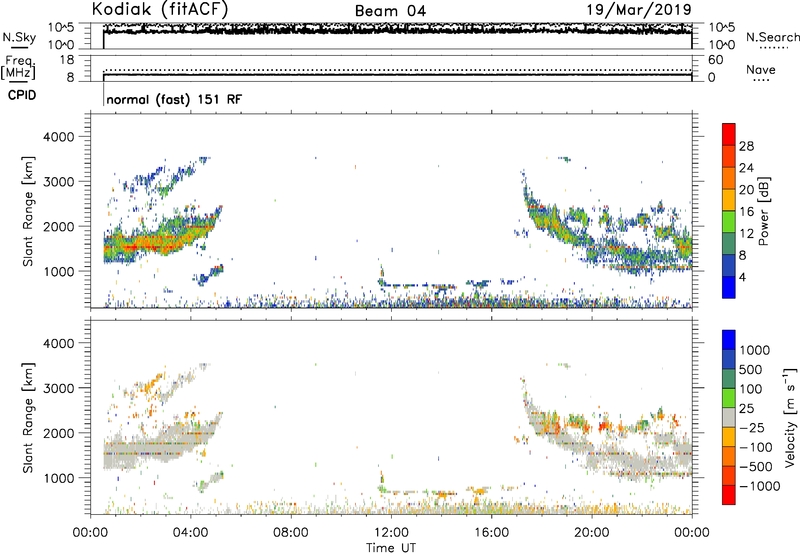800x554 pixels.
Task: Click the '04:00' time tick label
Action: pos(190,533)
